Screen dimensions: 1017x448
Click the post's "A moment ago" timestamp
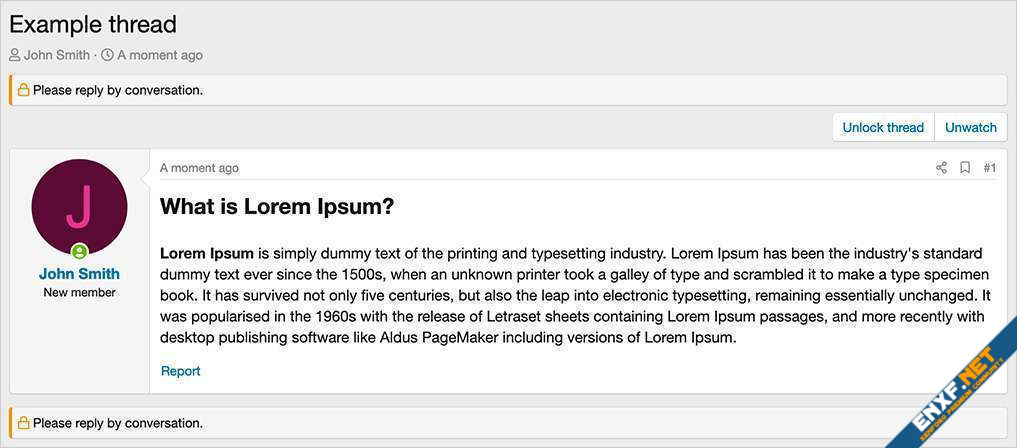pos(199,168)
